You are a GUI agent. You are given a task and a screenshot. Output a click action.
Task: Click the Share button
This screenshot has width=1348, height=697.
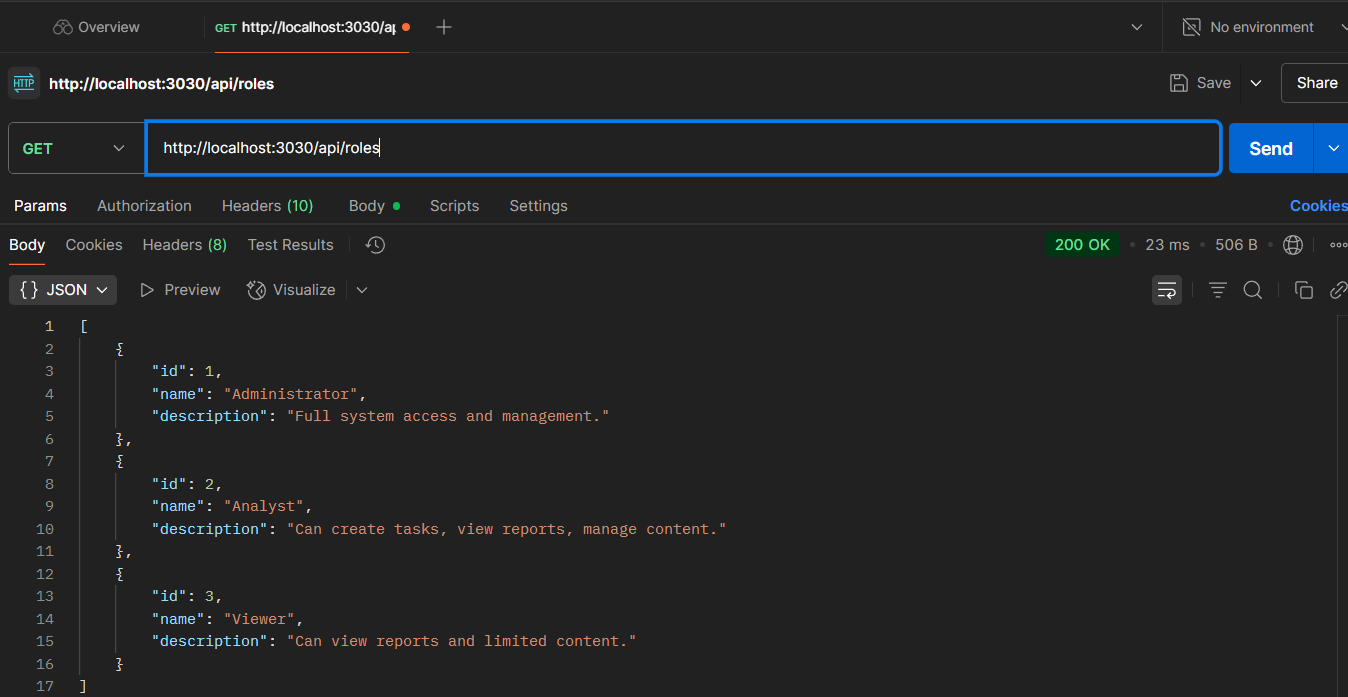(x=1316, y=83)
